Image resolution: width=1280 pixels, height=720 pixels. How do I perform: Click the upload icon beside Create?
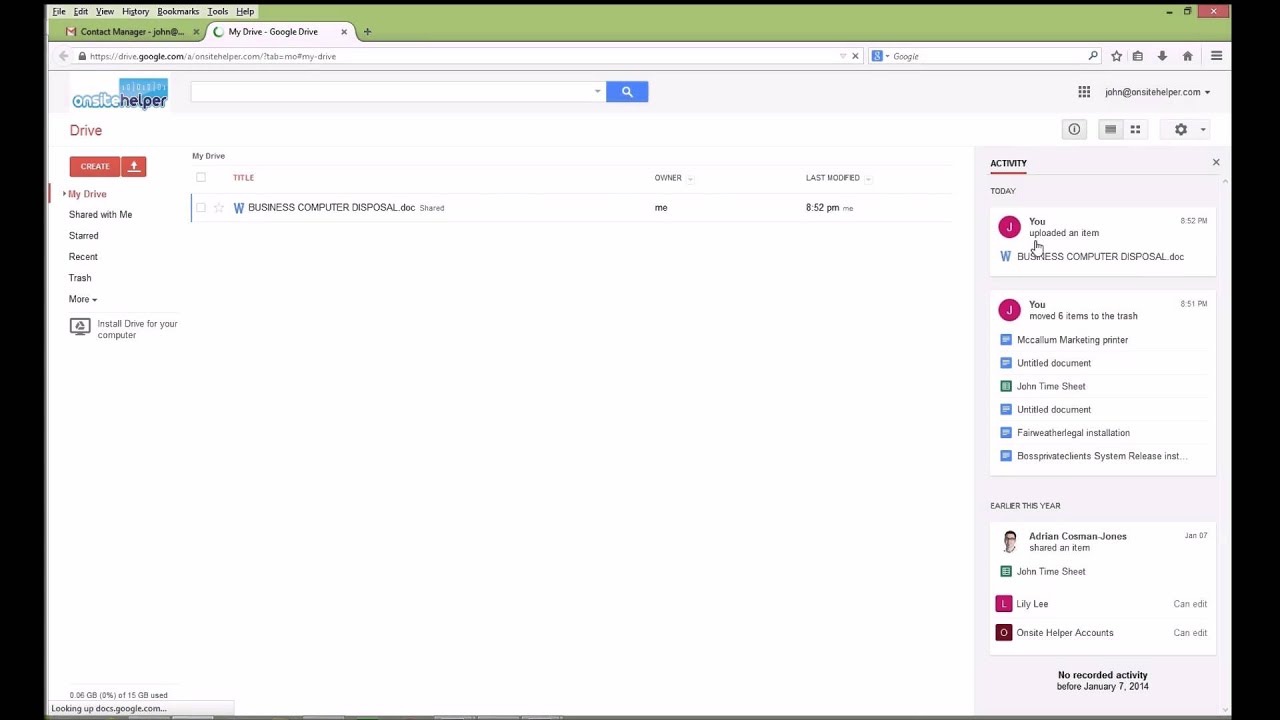click(x=133, y=166)
